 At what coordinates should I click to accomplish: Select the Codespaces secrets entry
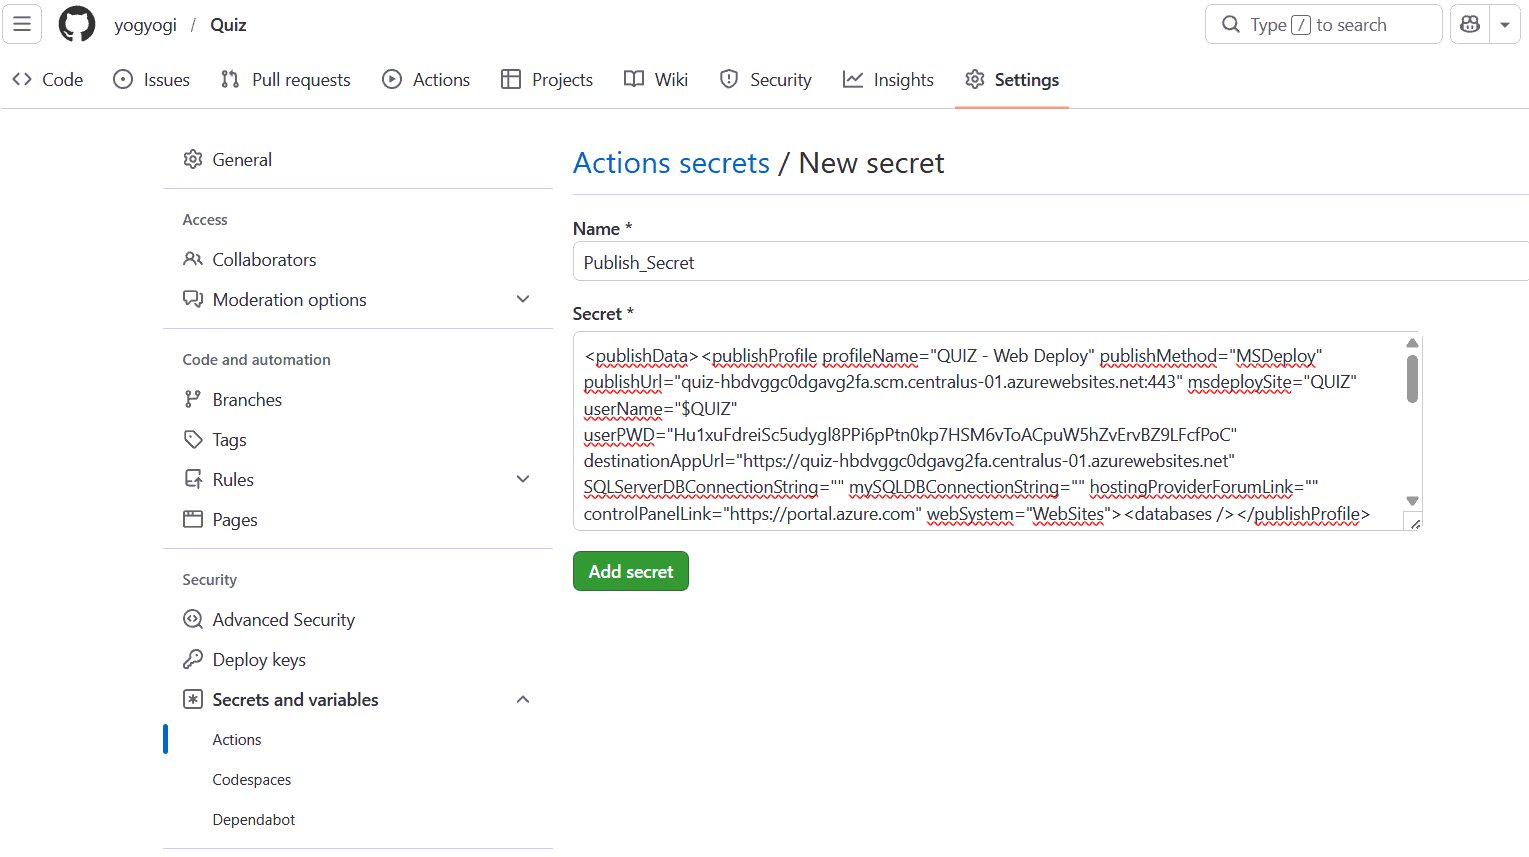click(251, 779)
